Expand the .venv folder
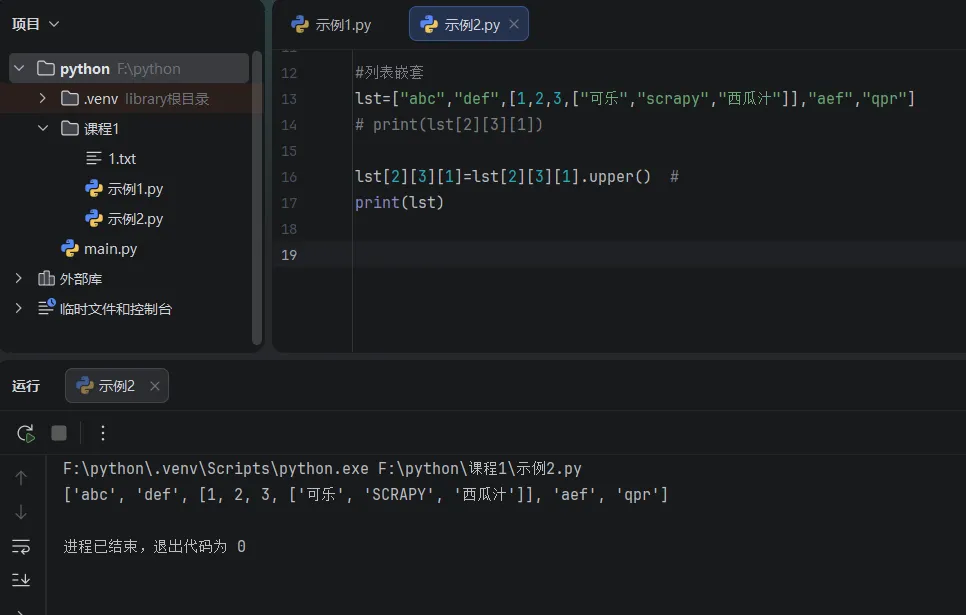This screenshot has width=966, height=615. pyautogui.click(x=43, y=99)
